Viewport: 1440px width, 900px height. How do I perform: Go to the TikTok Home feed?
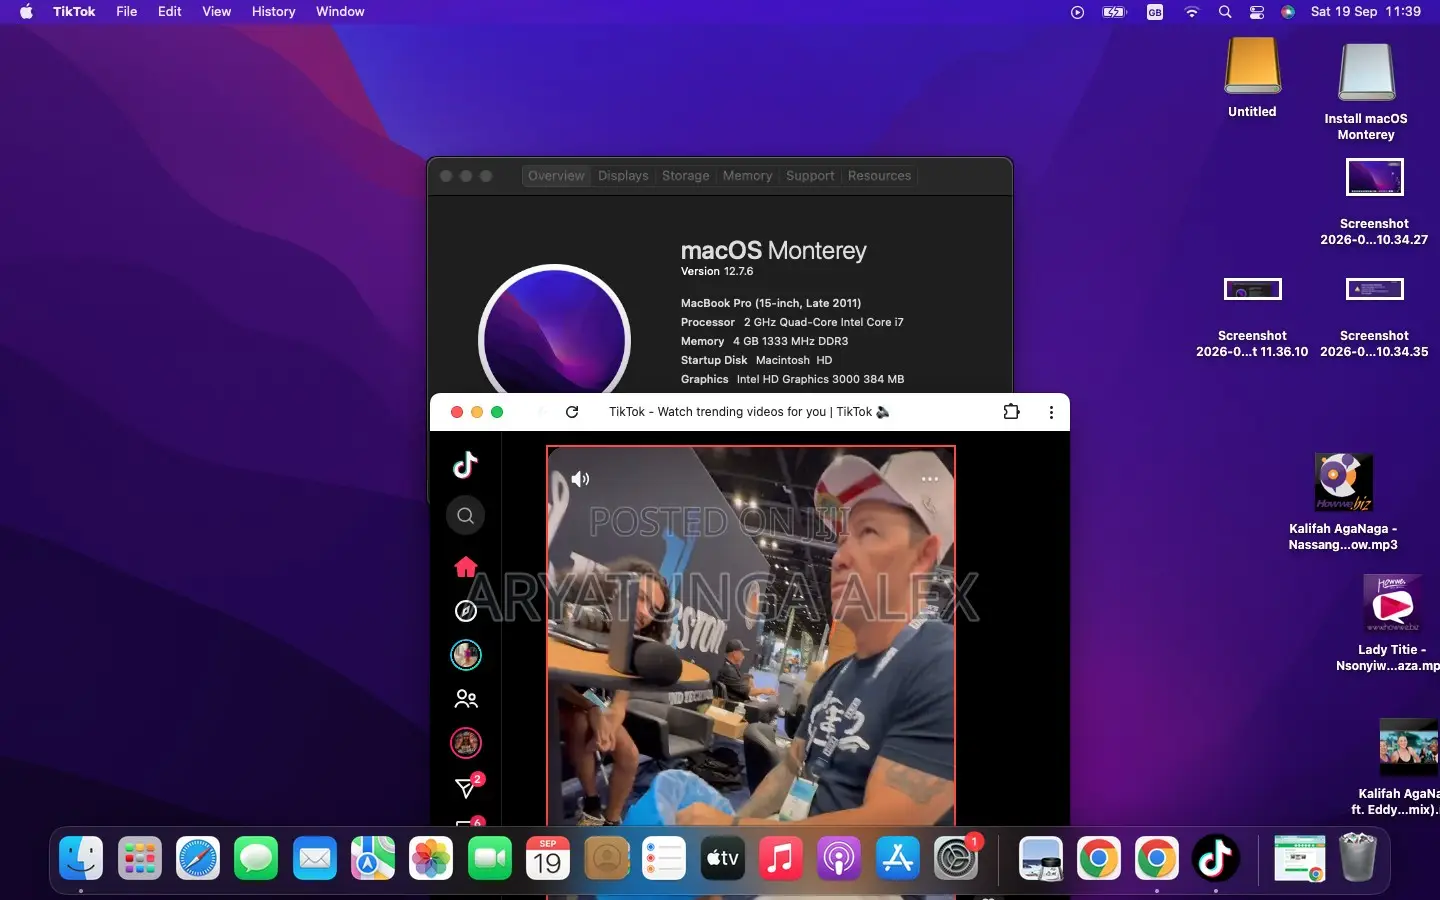[465, 567]
